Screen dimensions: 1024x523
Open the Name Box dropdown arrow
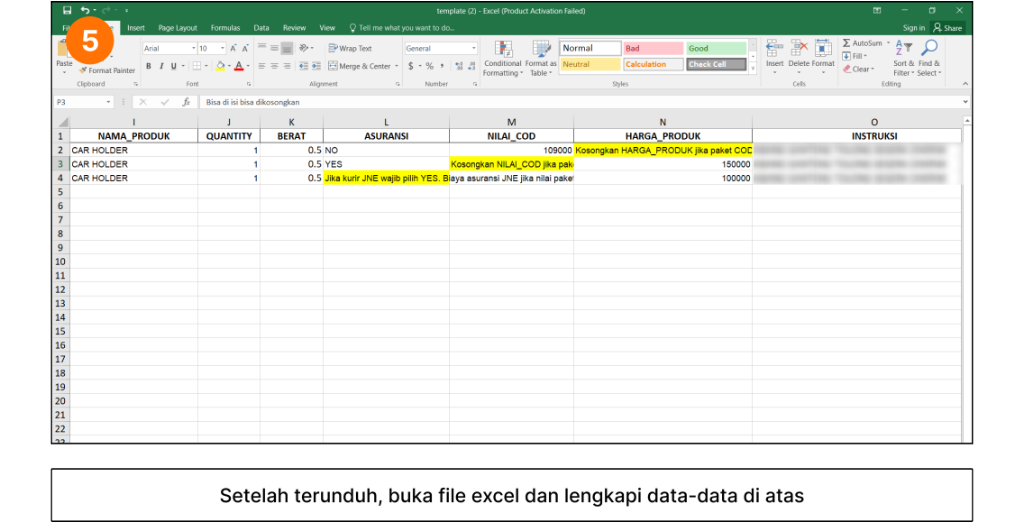point(109,102)
